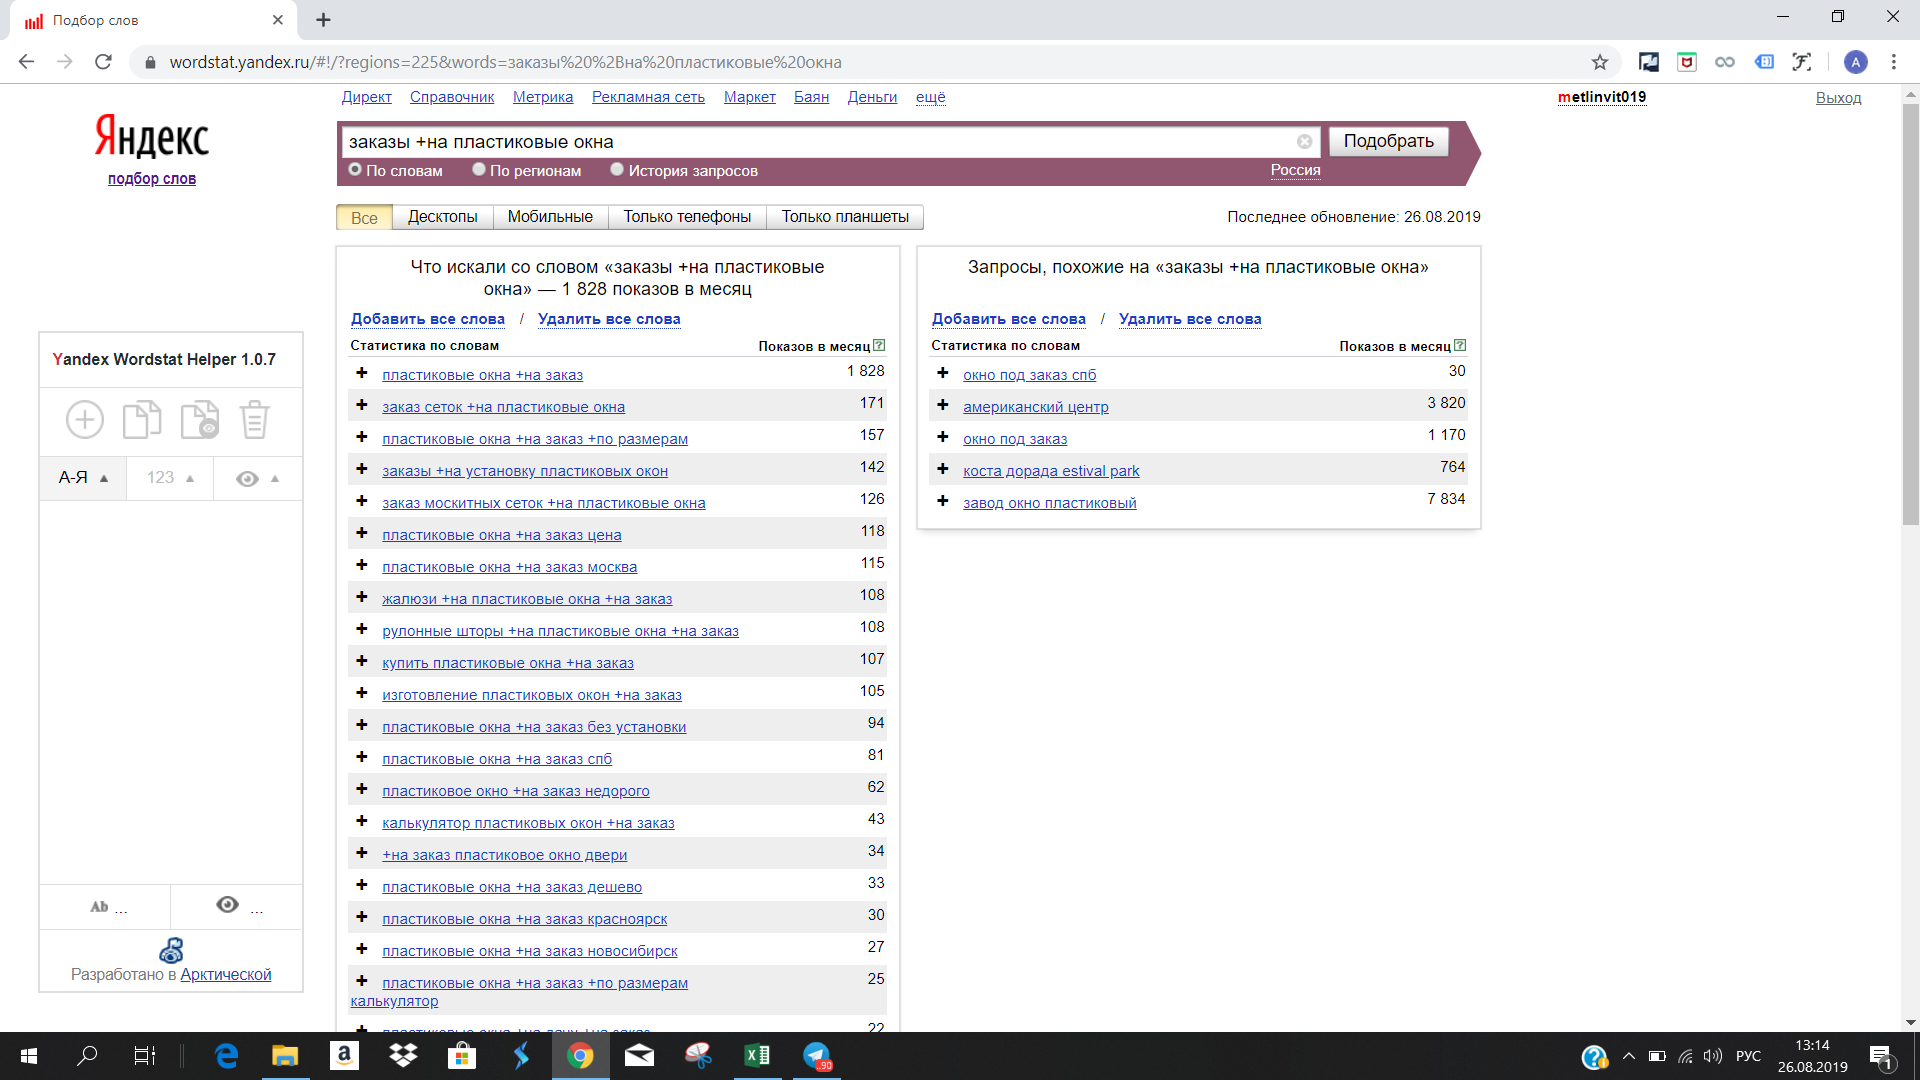Select the По словам radio button
1920x1080 pixels.
tap(355, 169)
